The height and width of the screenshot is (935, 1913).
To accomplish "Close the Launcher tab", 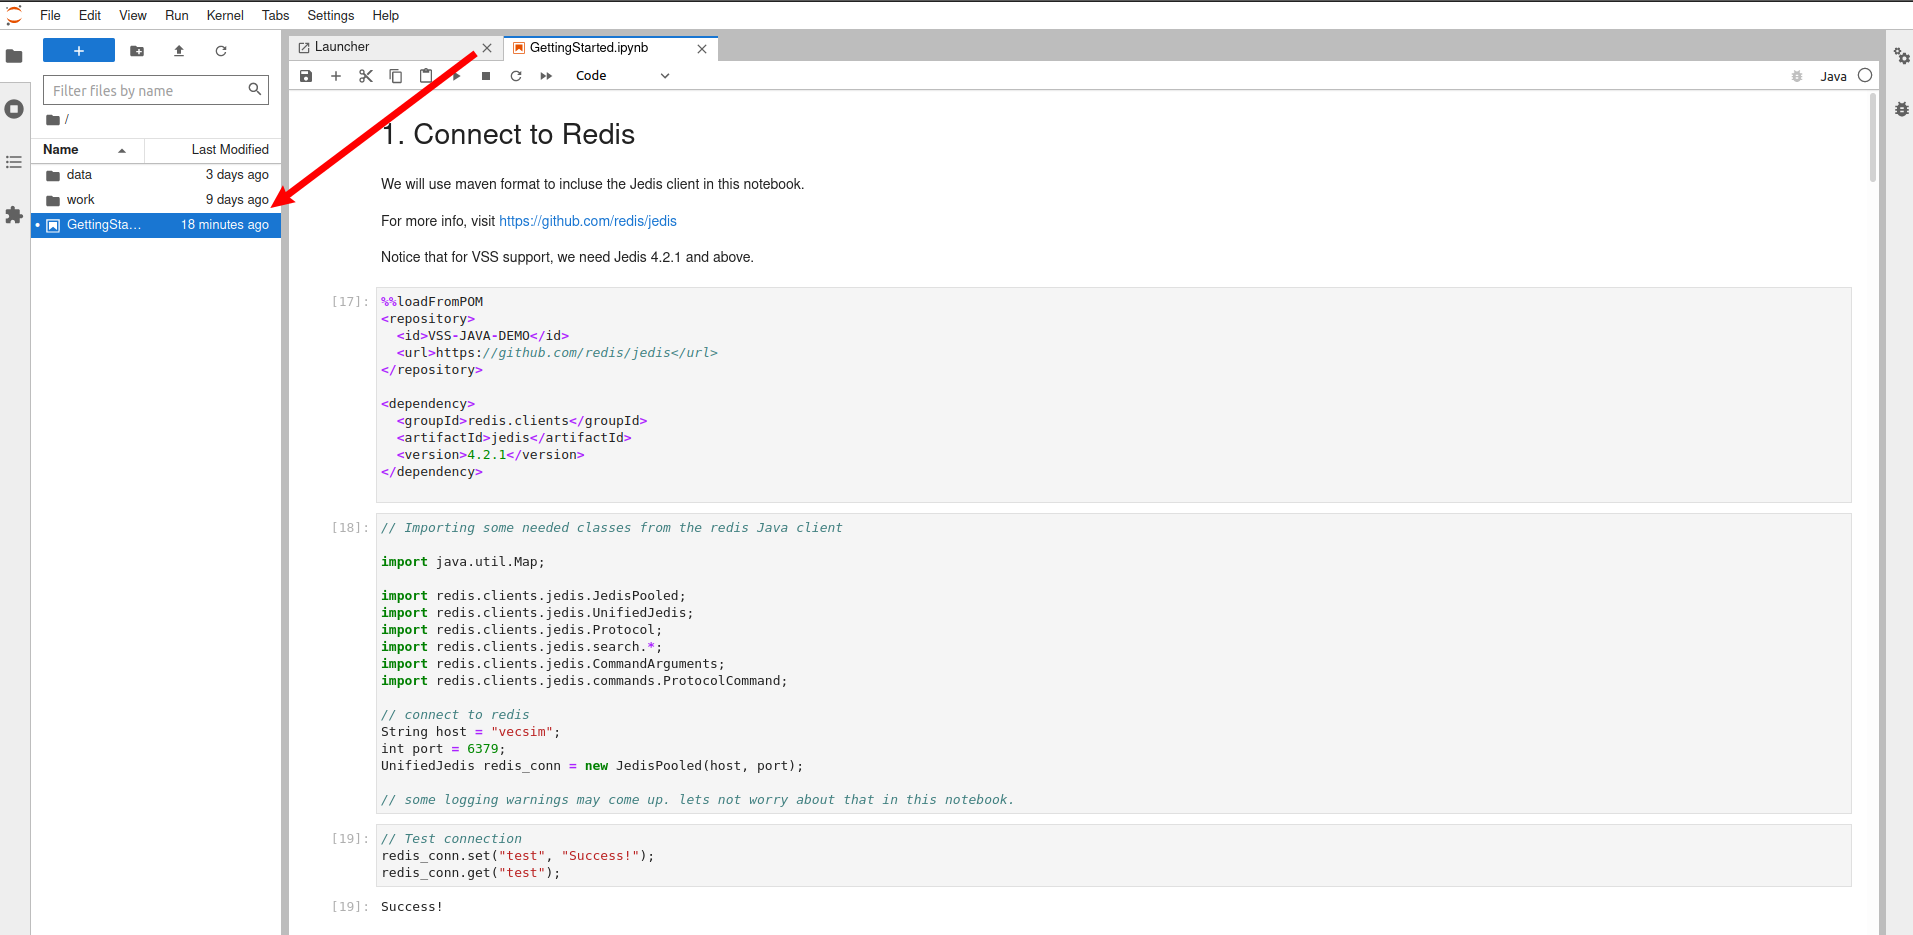I will pyautogui.click(x=487, y=48).
